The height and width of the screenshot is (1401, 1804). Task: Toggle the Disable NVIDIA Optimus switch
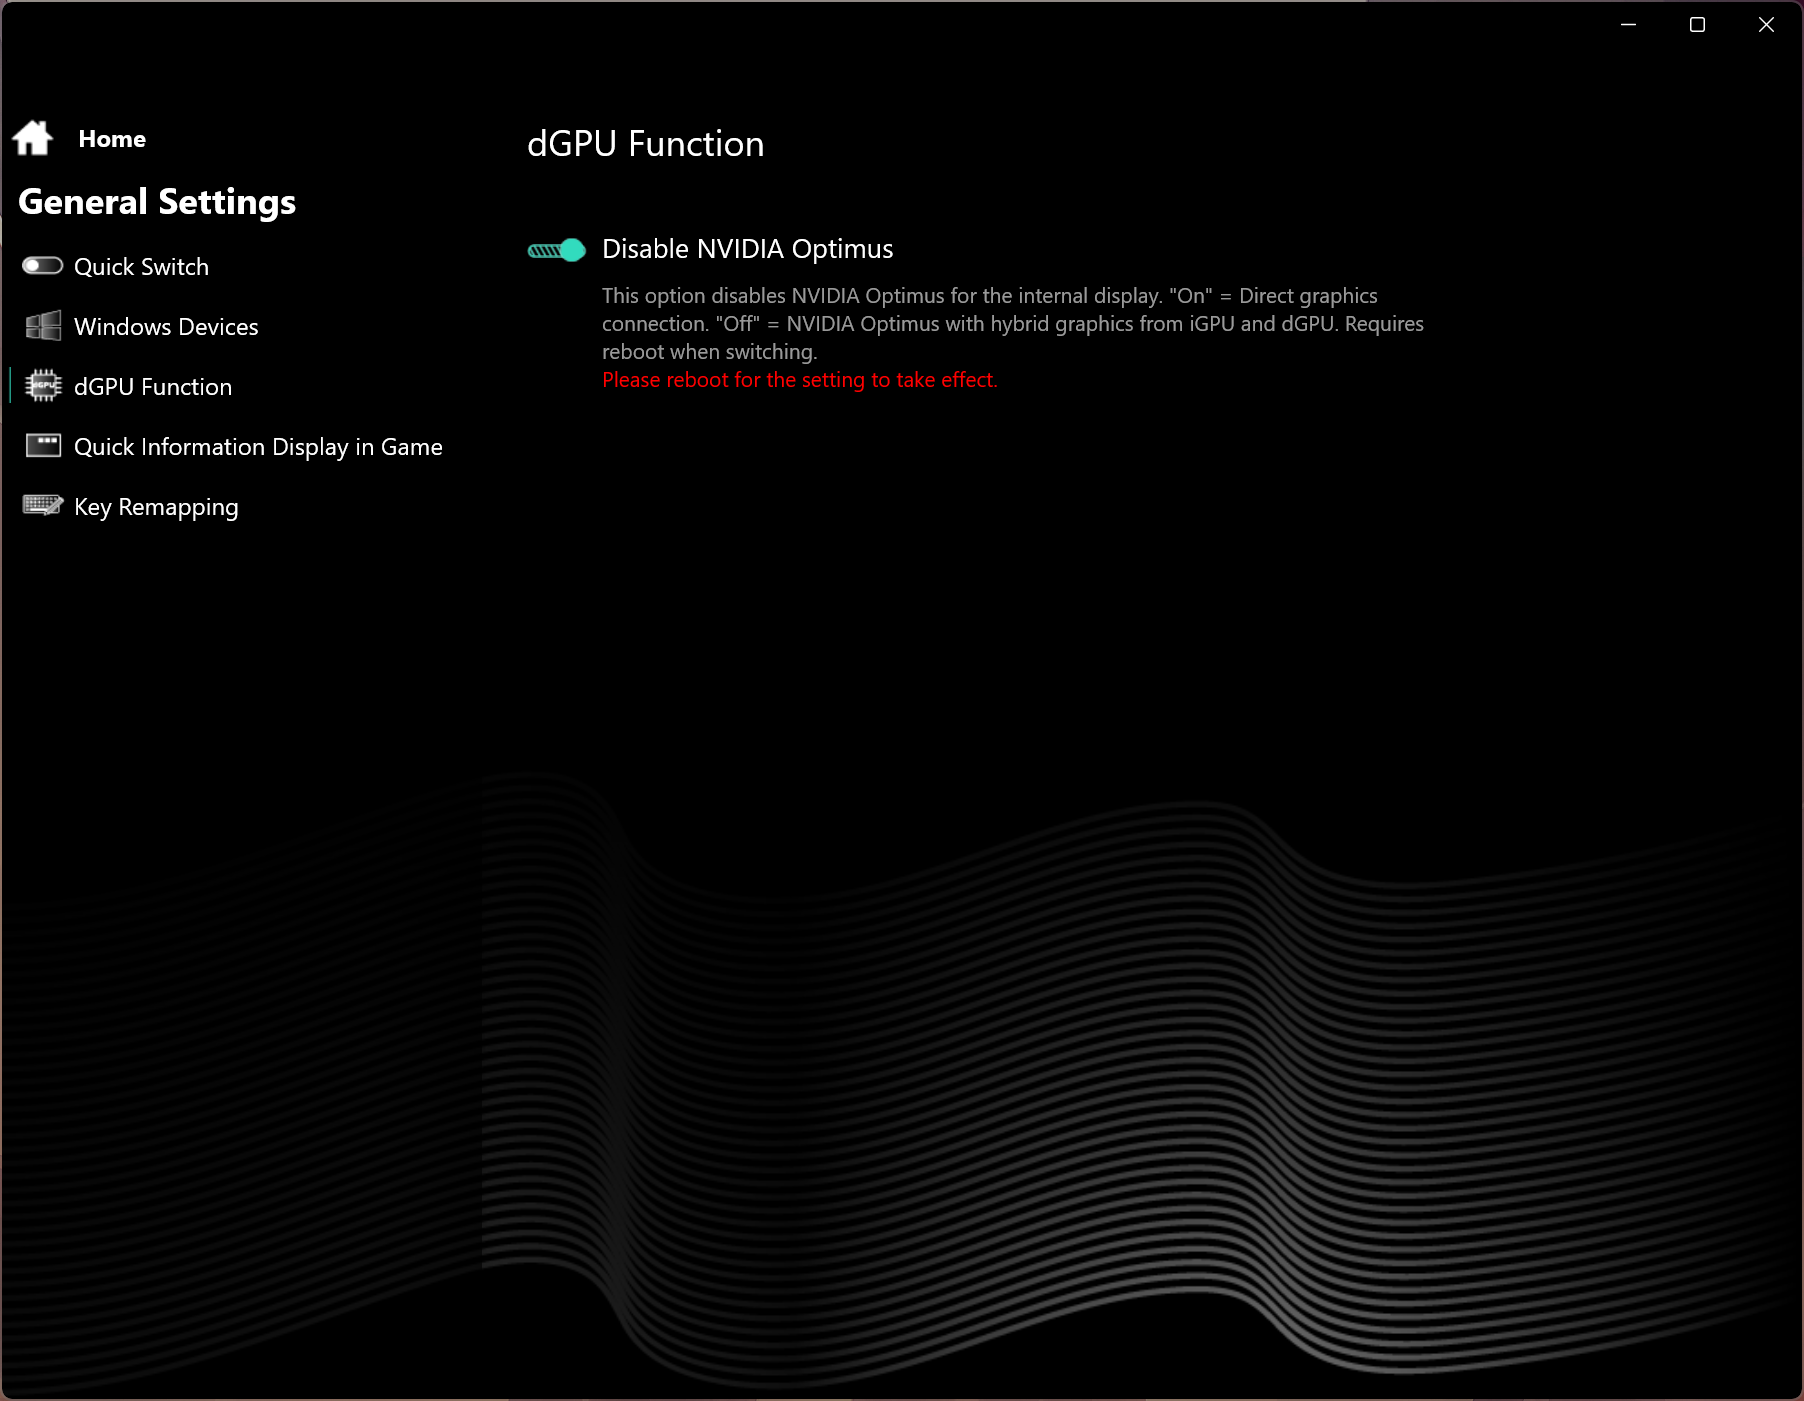(557, 250)
